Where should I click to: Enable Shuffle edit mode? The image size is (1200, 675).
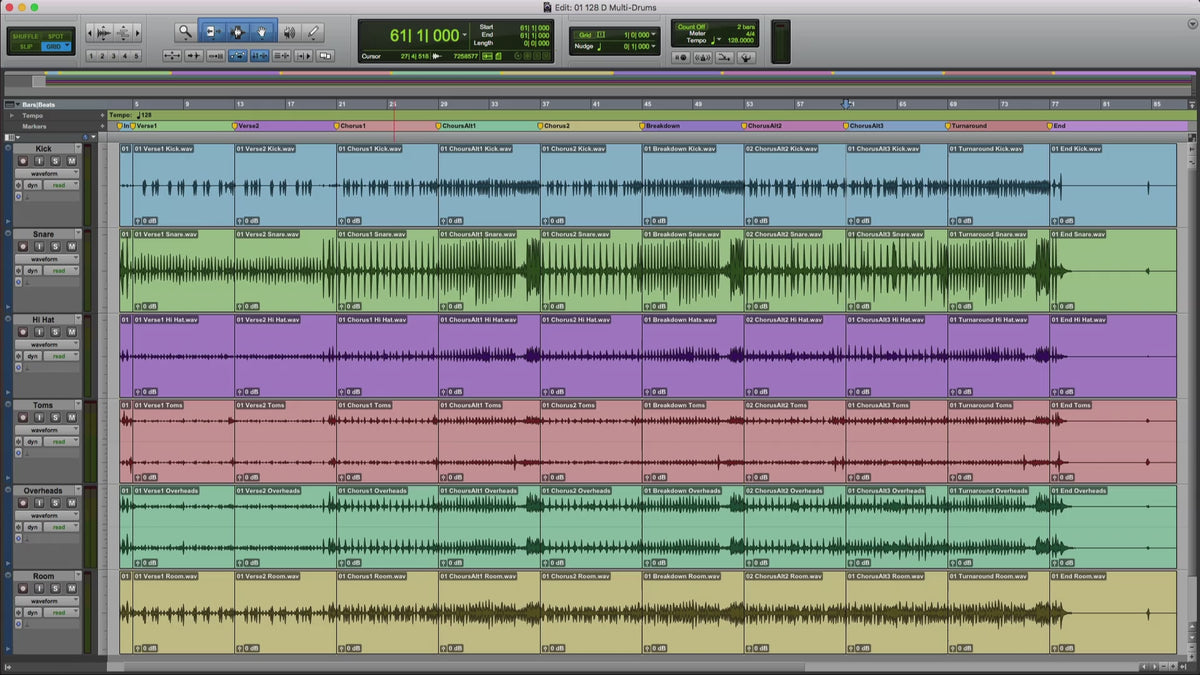click(25, 36)
